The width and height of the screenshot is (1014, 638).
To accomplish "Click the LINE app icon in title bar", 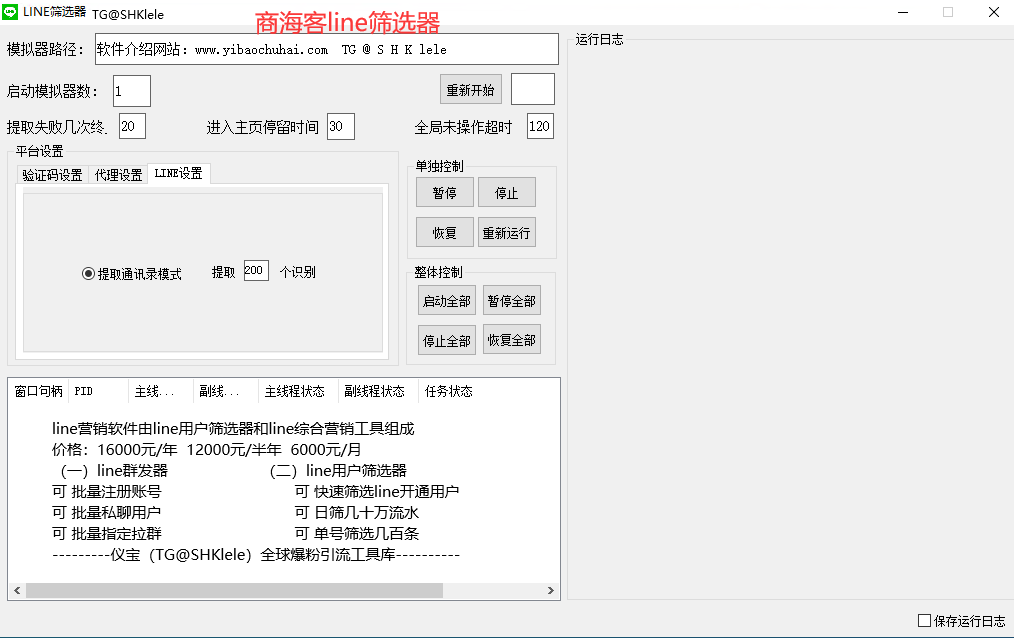I will click(x=10, y=12).
